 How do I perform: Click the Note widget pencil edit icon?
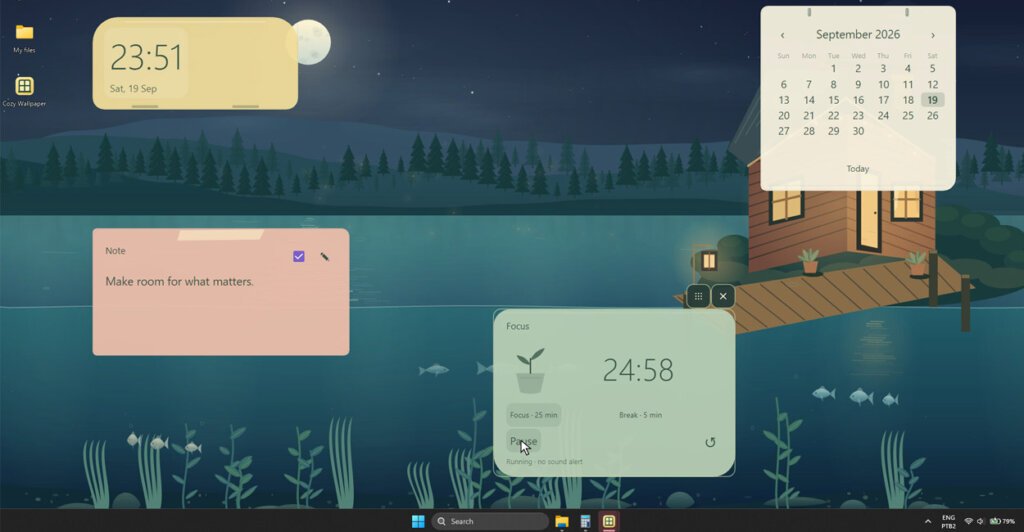tap(325, 257)
